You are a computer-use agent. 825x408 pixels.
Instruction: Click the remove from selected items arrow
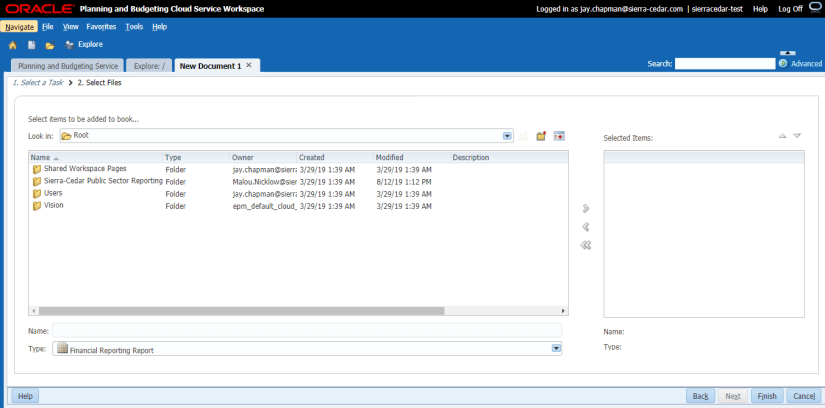pyautogui.click(x=586, y=227)
